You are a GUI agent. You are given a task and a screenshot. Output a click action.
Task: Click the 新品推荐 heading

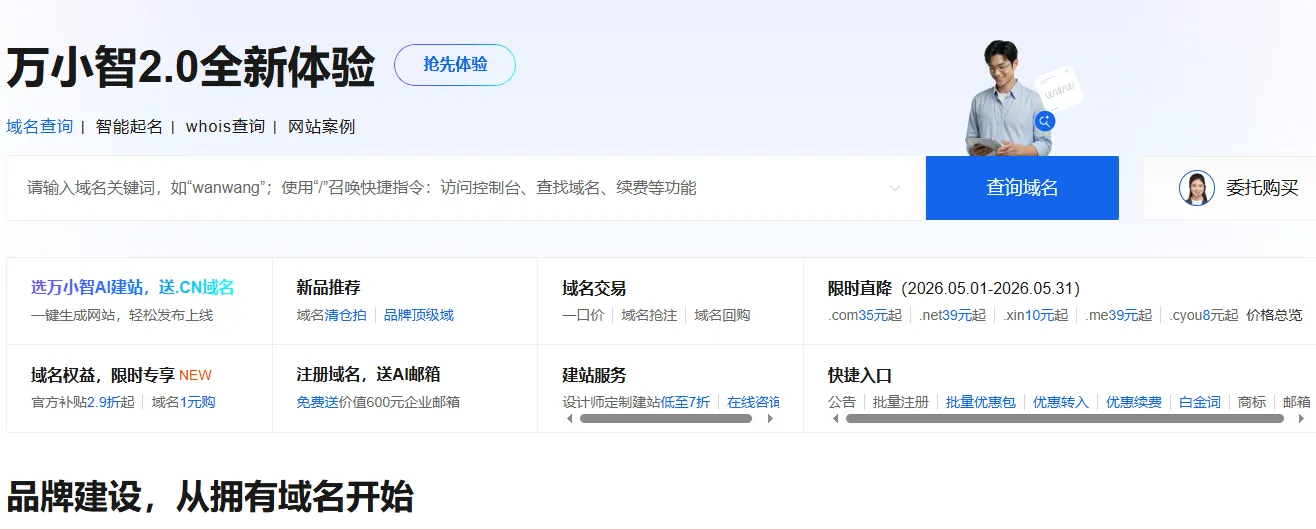pyautogui.click(x=328, y=288)
